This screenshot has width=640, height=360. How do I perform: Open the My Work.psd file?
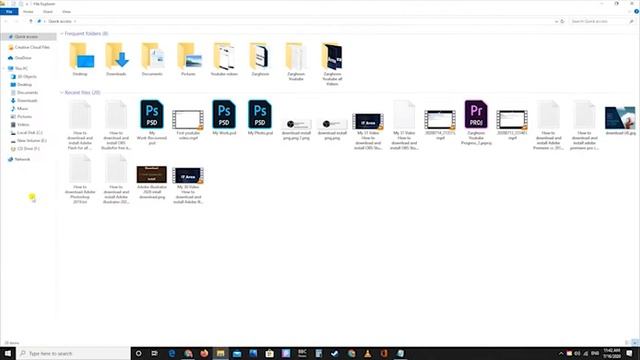tap(224, 118)
